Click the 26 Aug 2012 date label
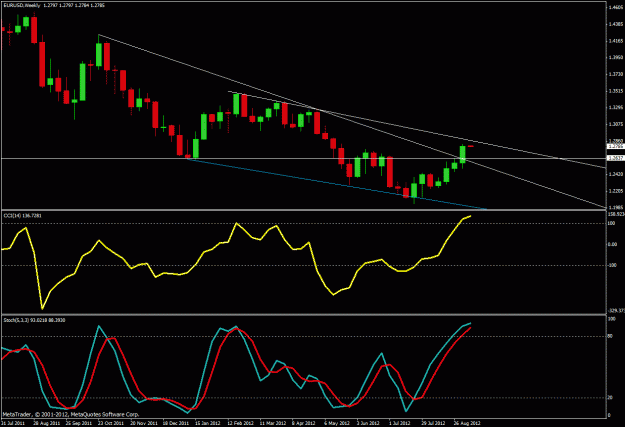 (467, 423)
